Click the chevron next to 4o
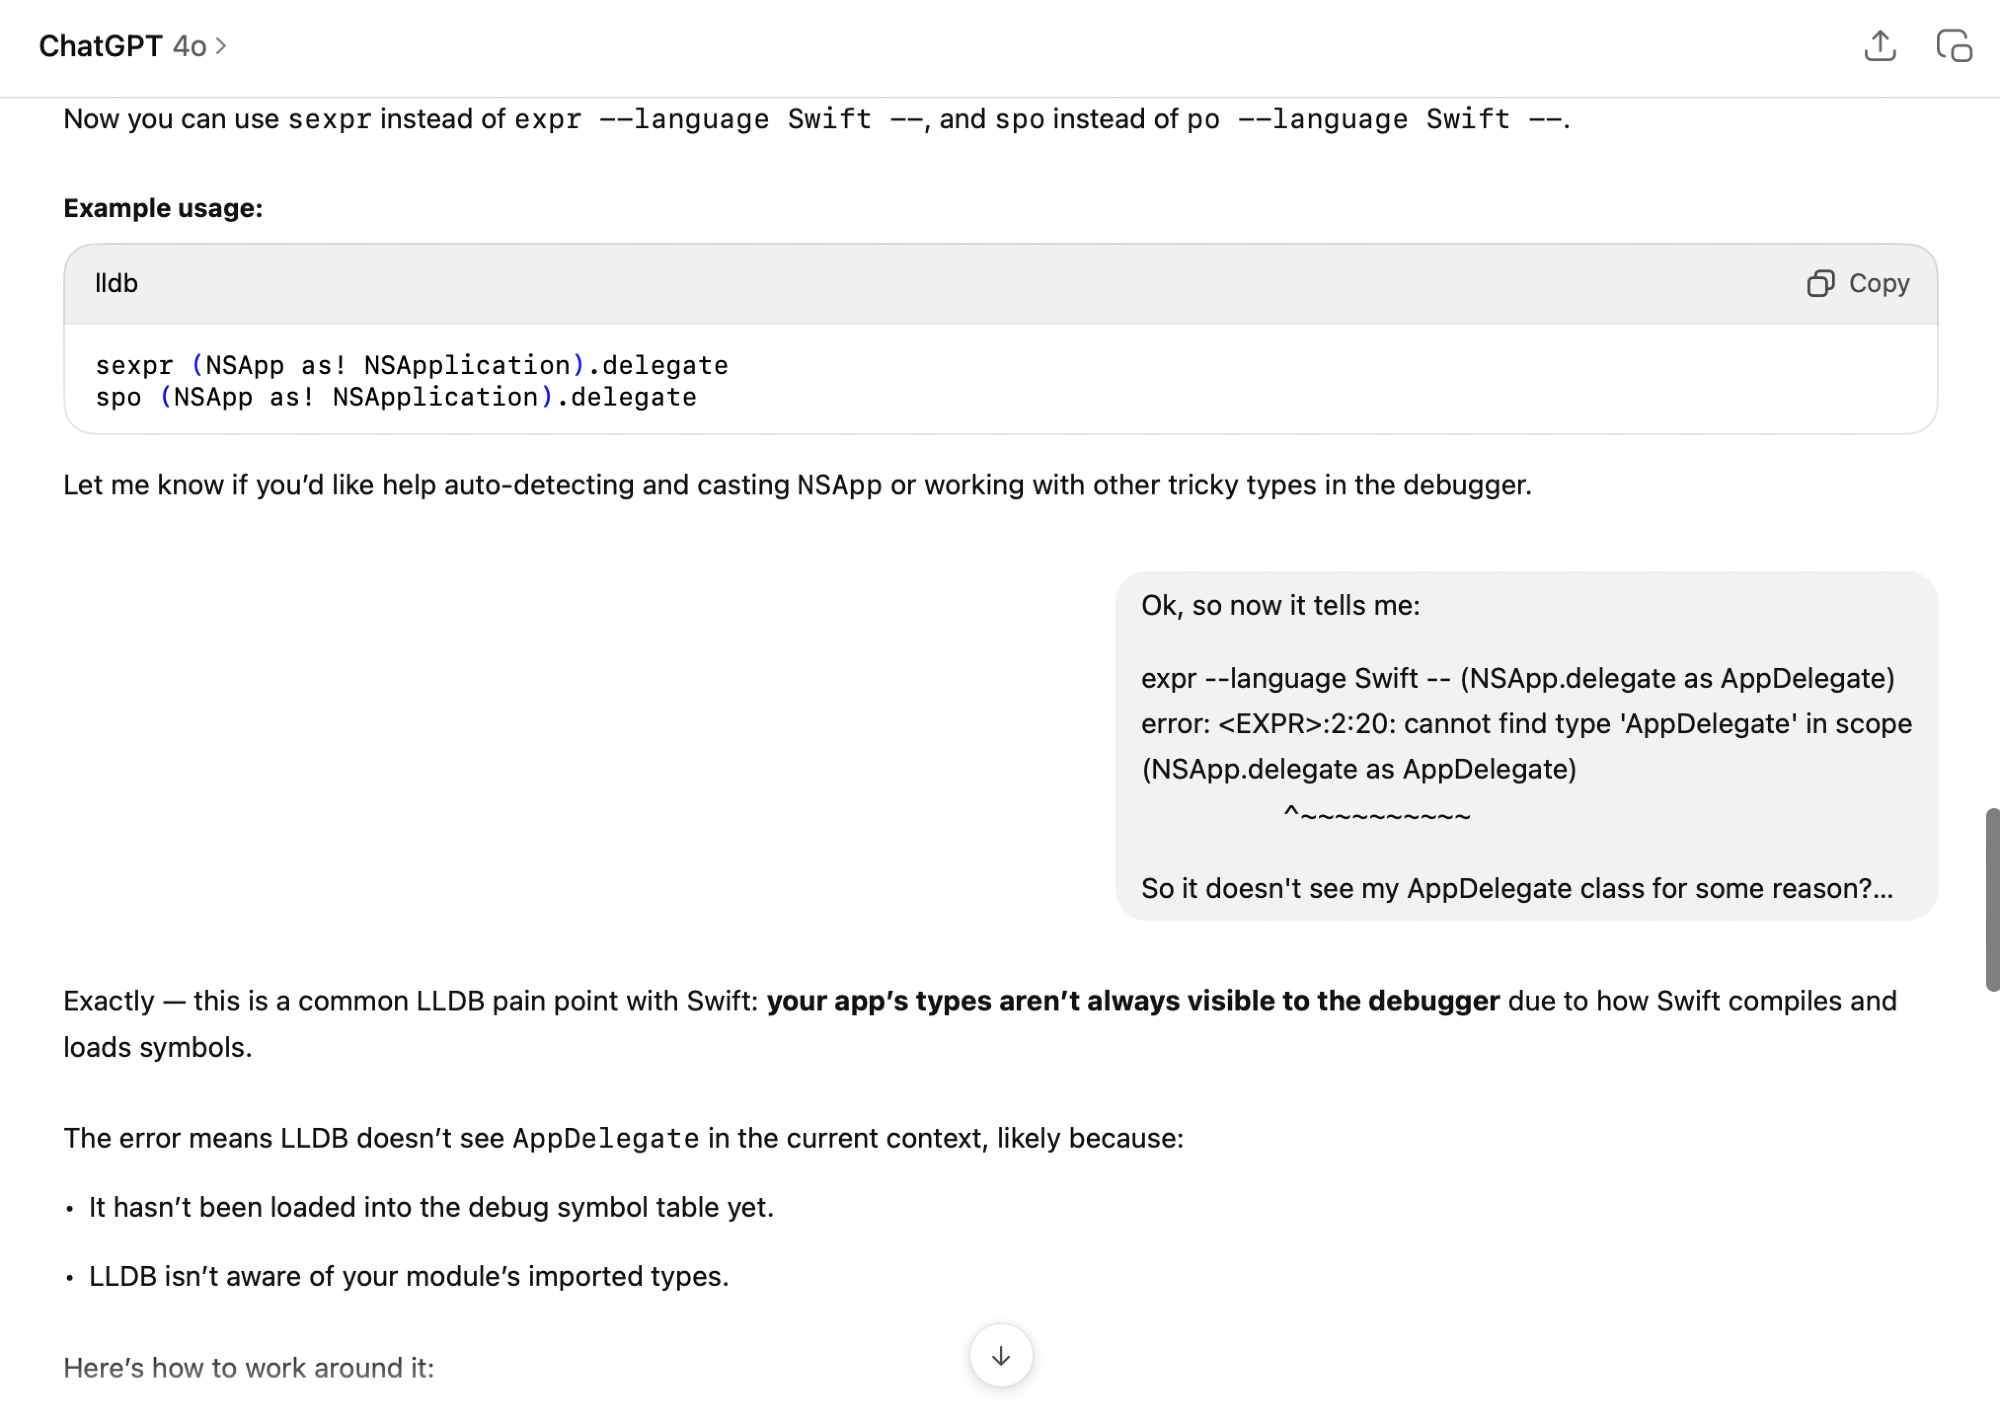Viewport: 2000px width, 1417px height. [221, 46]
